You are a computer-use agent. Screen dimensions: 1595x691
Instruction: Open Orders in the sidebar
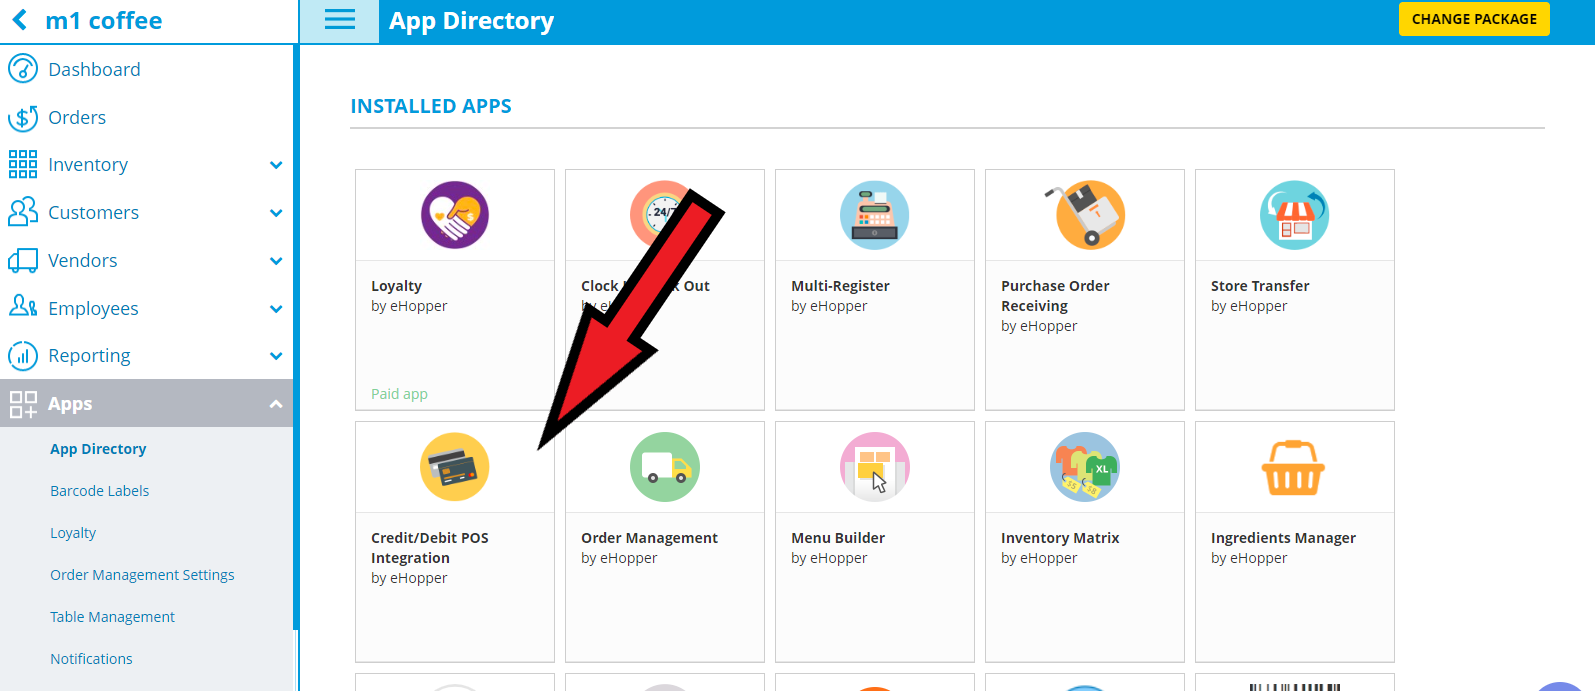pos(77,117)
